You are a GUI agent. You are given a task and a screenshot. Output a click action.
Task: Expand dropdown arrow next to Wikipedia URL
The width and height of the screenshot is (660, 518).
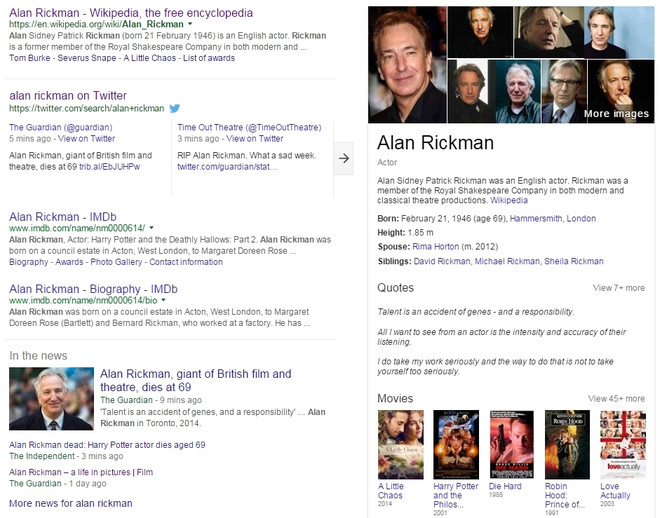pos(190,24)
